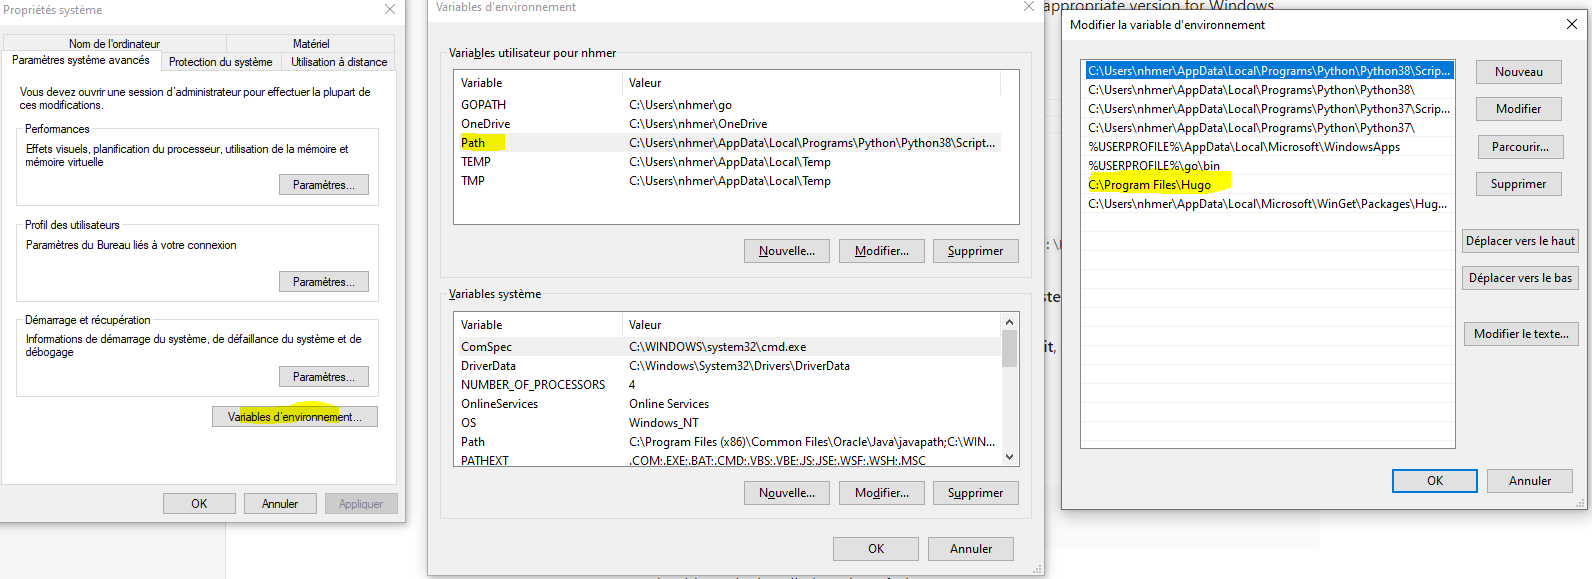Open Modifier le texte editor
Viewport: 1592px width, 579px height.
click(x=1520, y=334)
